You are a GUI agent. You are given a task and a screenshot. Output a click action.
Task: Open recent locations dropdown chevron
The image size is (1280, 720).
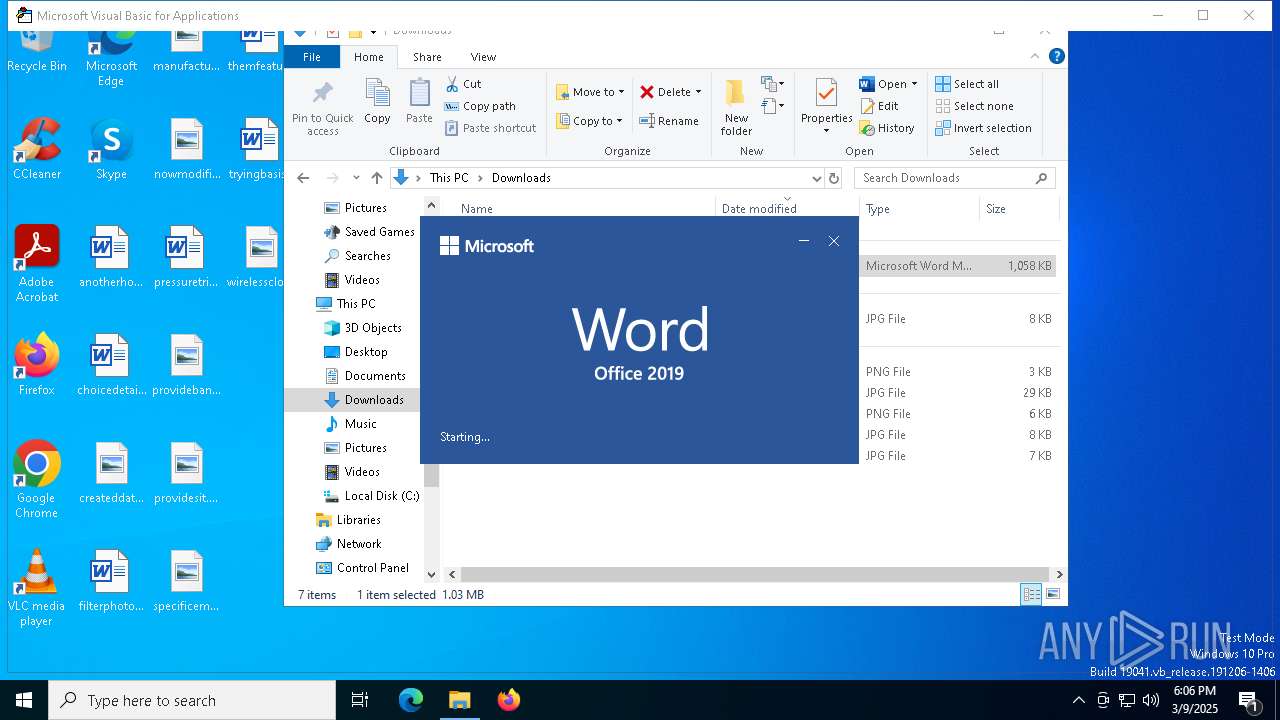click(x=356, y=178)
